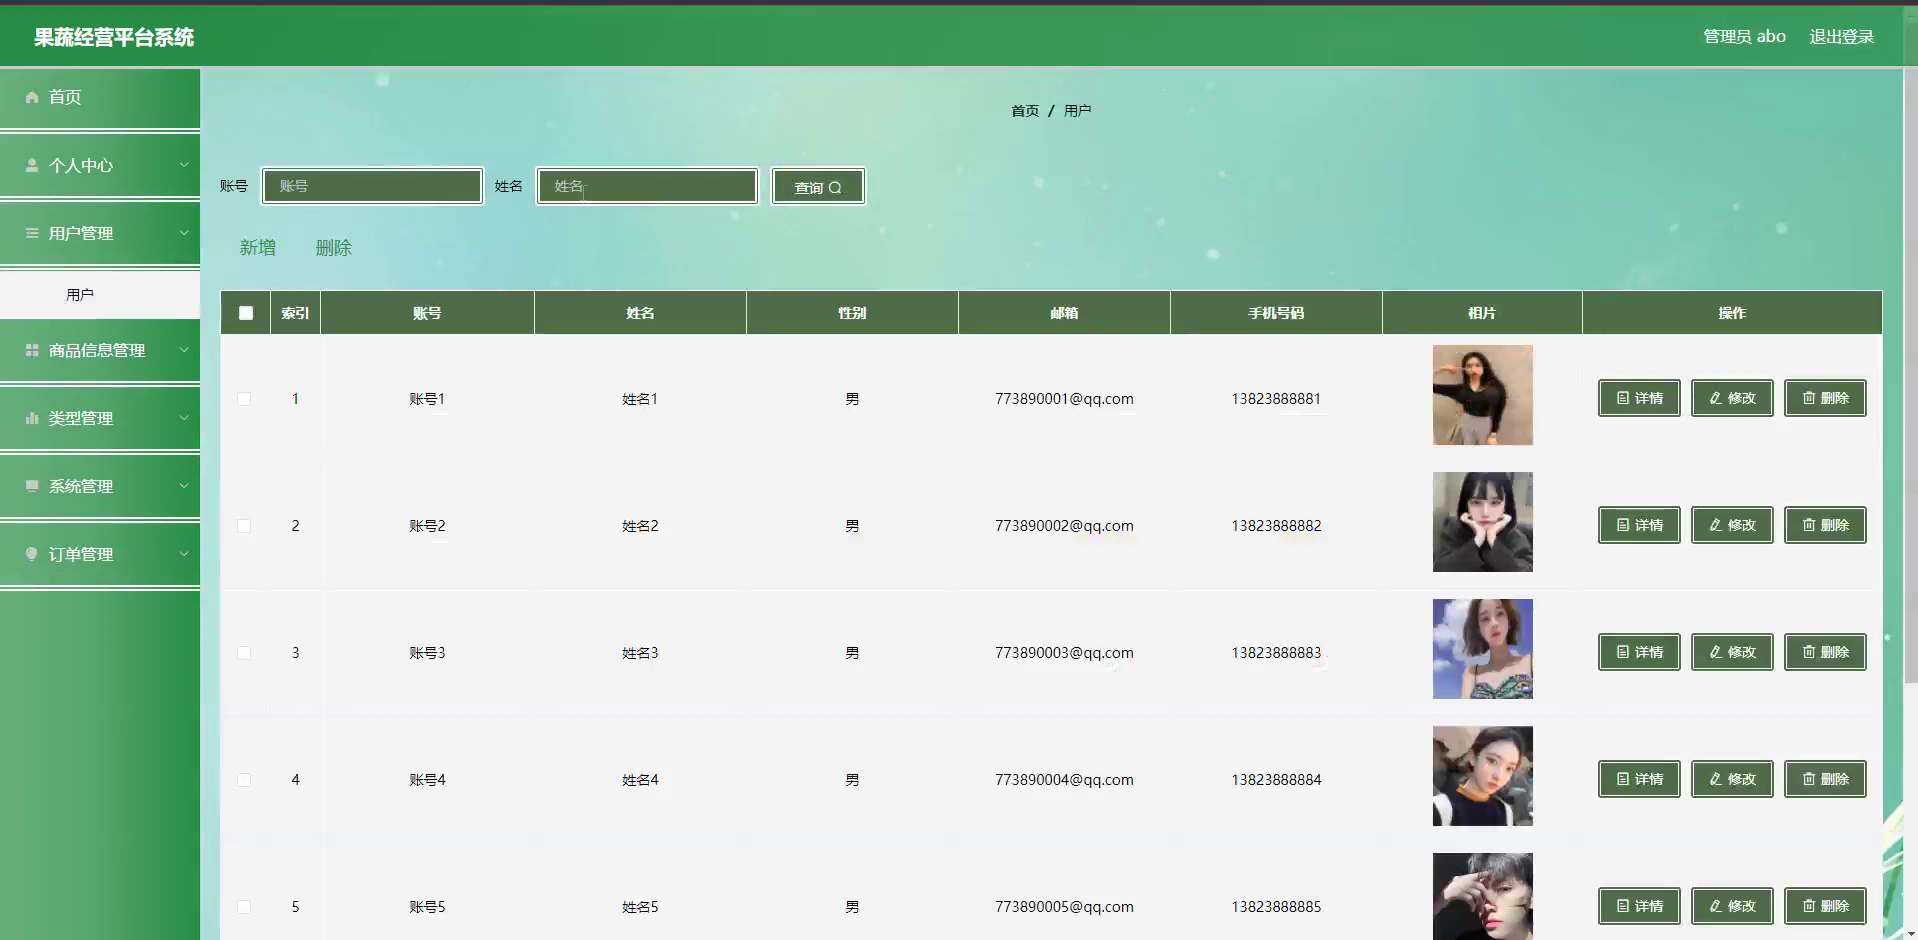The height and width of the screenshot is (940, 1918).
Task: Click the 账号 search input field
Action: pyautogui.click(x=372, y=186)
